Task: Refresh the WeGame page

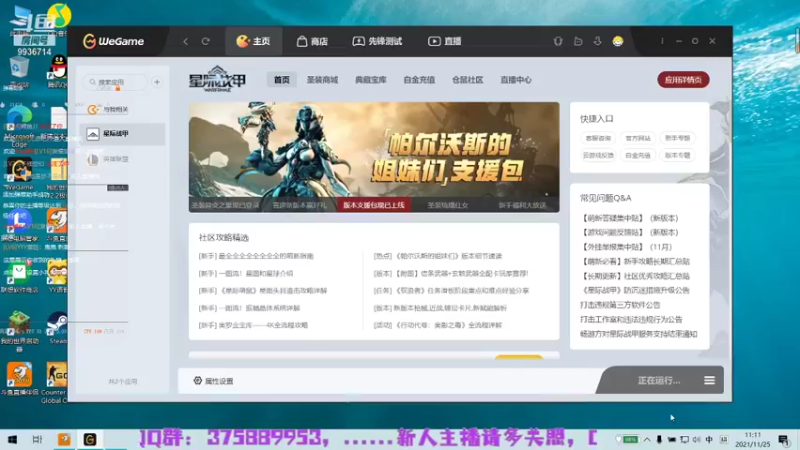Action: click(206, 41)
